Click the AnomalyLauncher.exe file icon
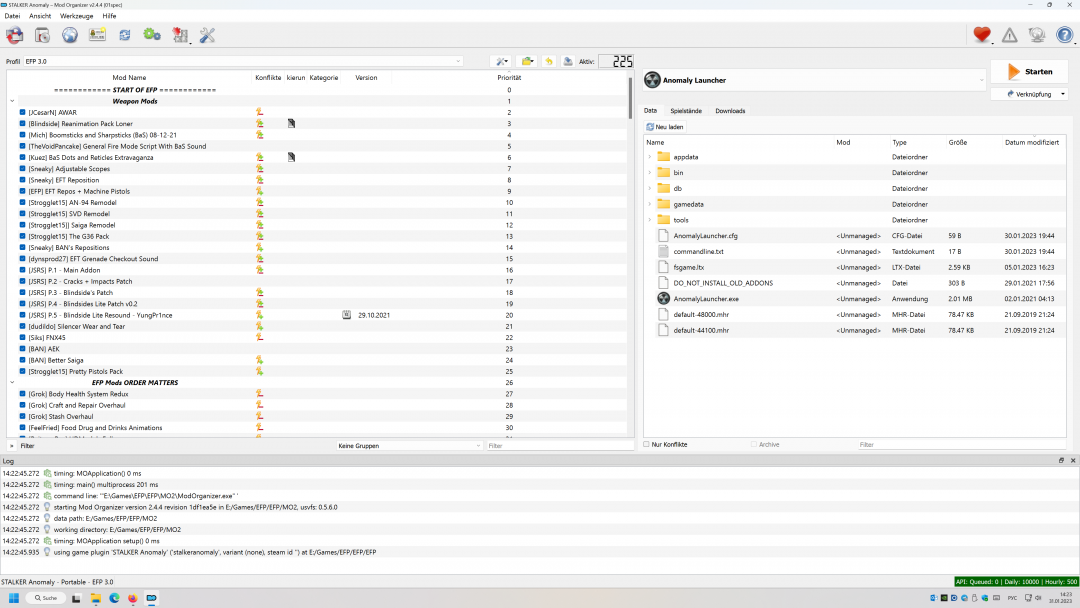The height and width of the screenshot is (608, 1080). [x=663, y=299]
